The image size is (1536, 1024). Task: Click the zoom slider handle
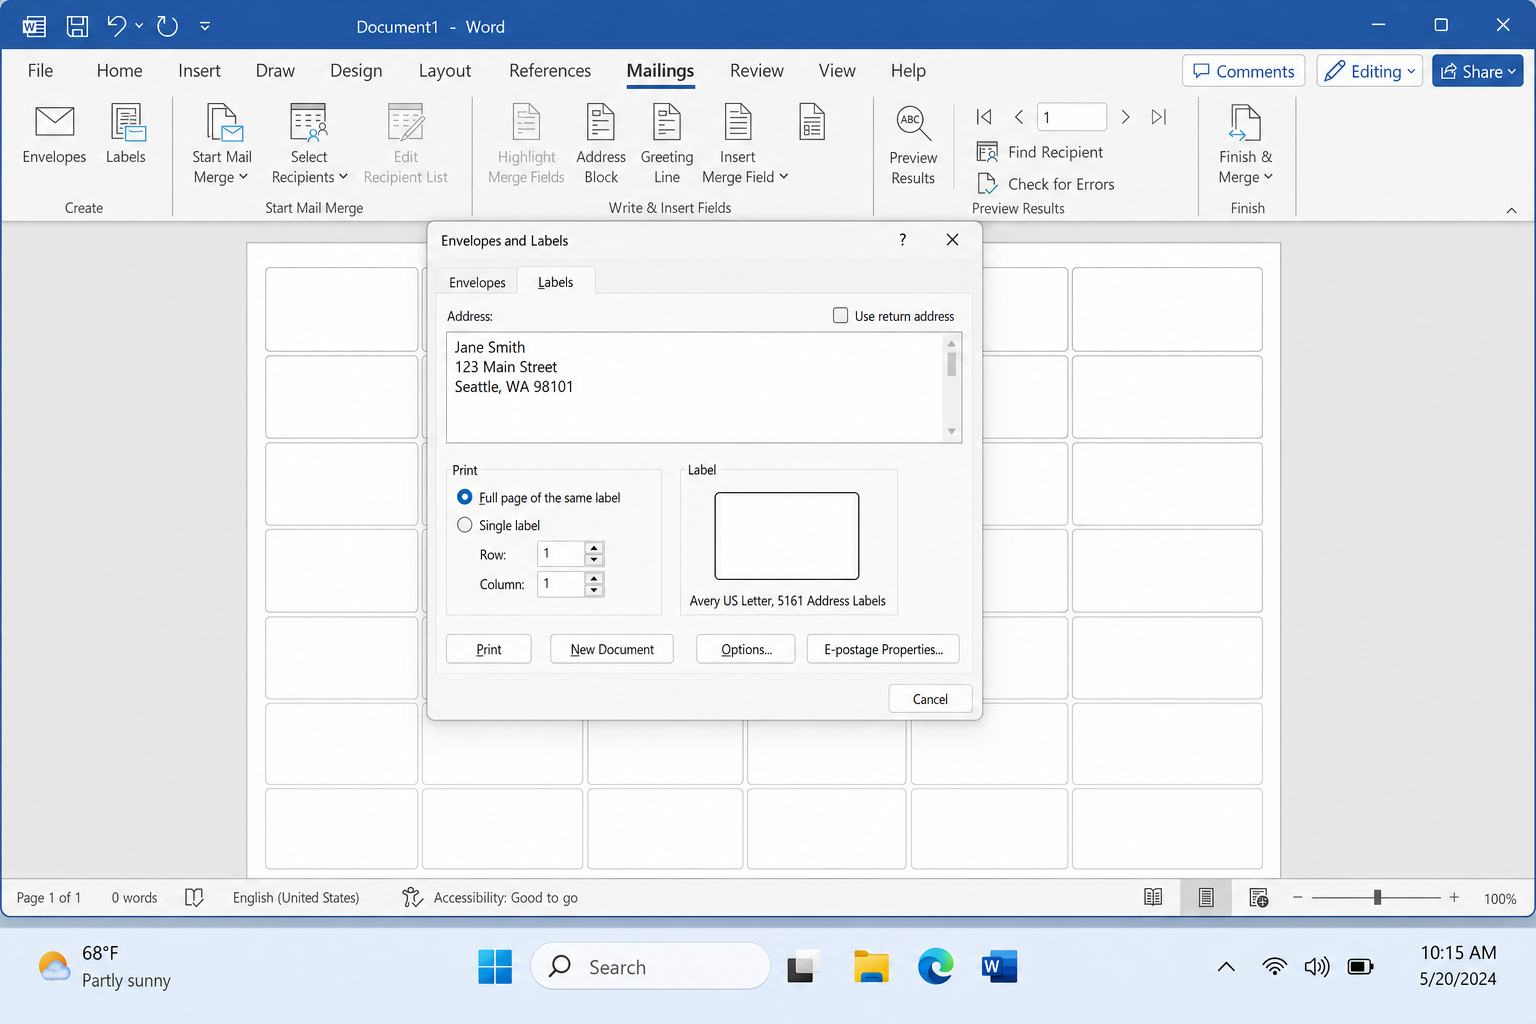tap(1377, 898)
